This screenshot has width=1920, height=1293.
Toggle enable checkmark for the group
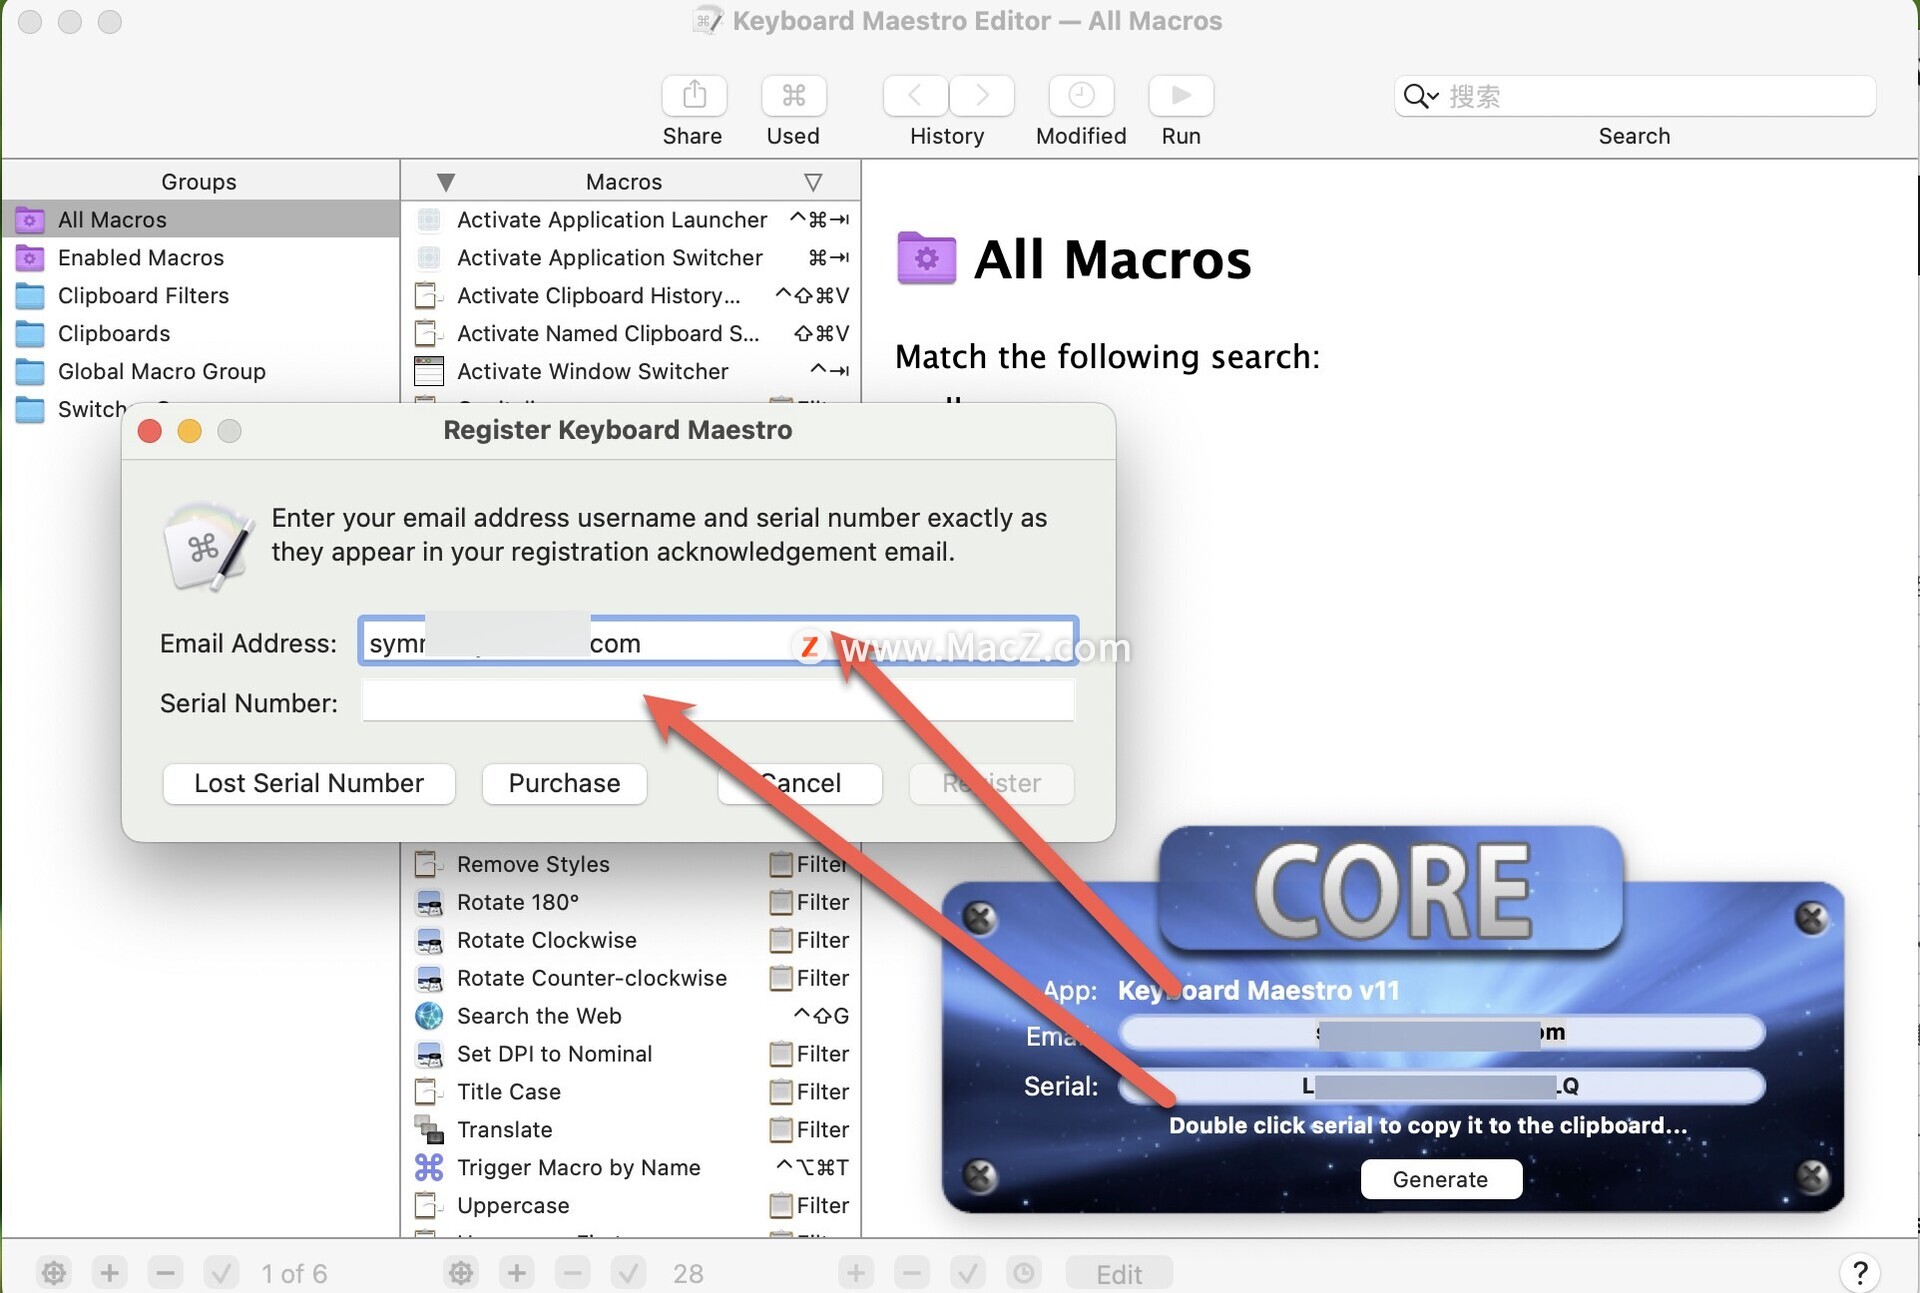[x=221, y=1273]
